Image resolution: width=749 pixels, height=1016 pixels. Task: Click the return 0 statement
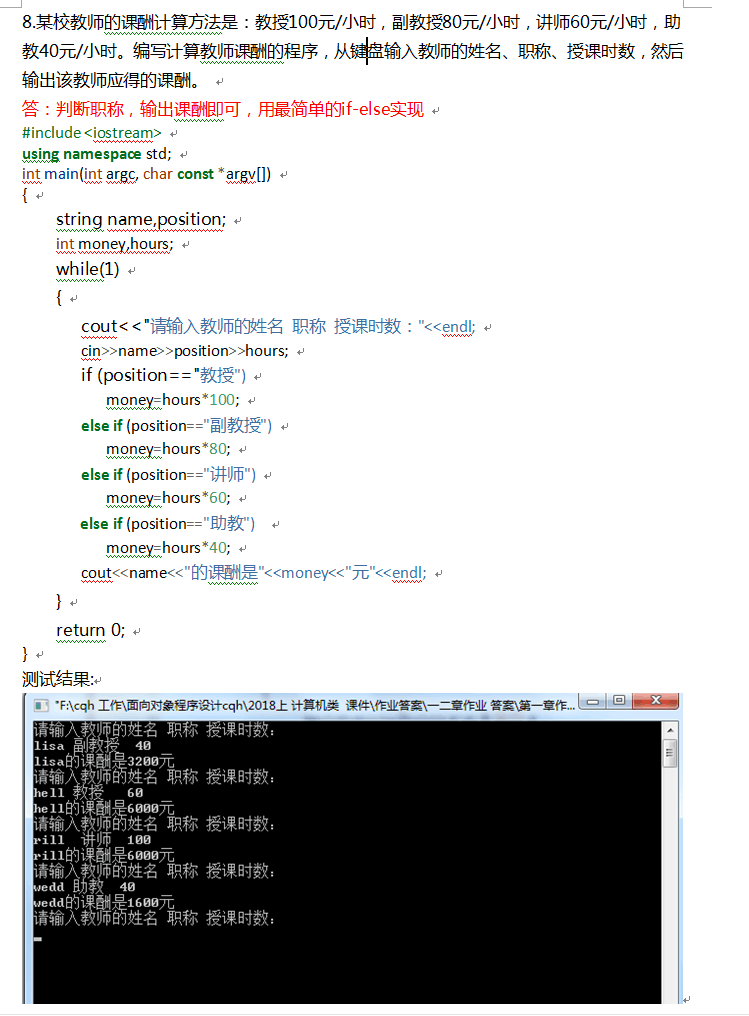click(91, 630)
